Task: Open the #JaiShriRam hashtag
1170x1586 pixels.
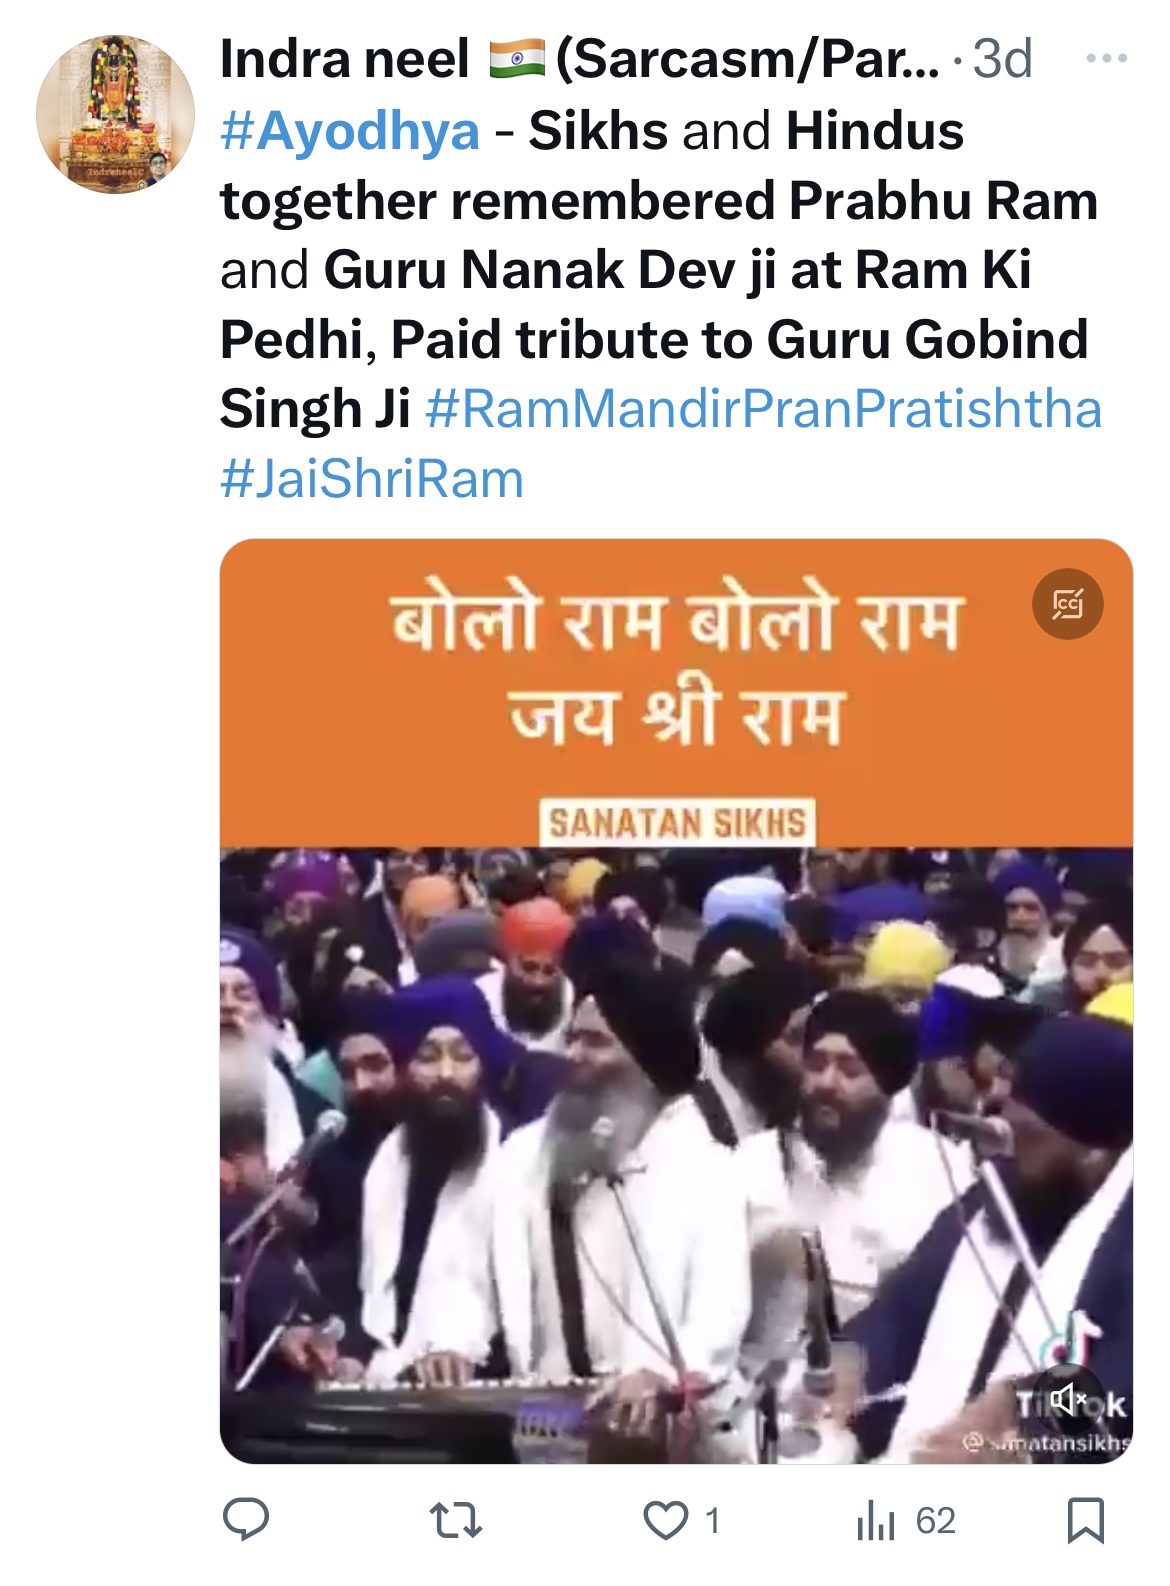Action: pos(372,479)
